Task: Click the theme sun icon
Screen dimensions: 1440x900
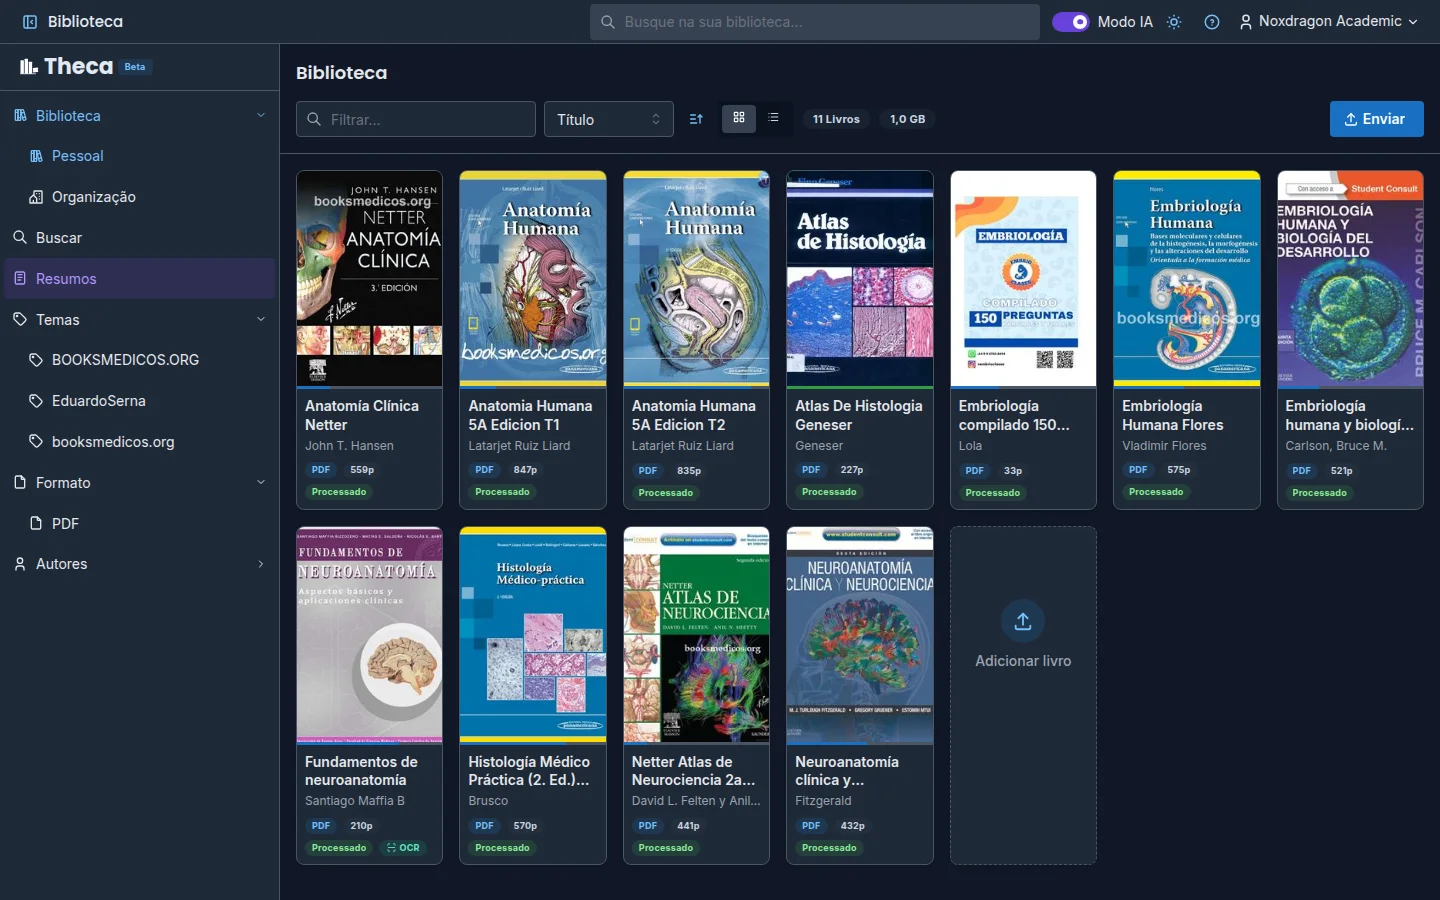Action: click(x=1174, y=22)
